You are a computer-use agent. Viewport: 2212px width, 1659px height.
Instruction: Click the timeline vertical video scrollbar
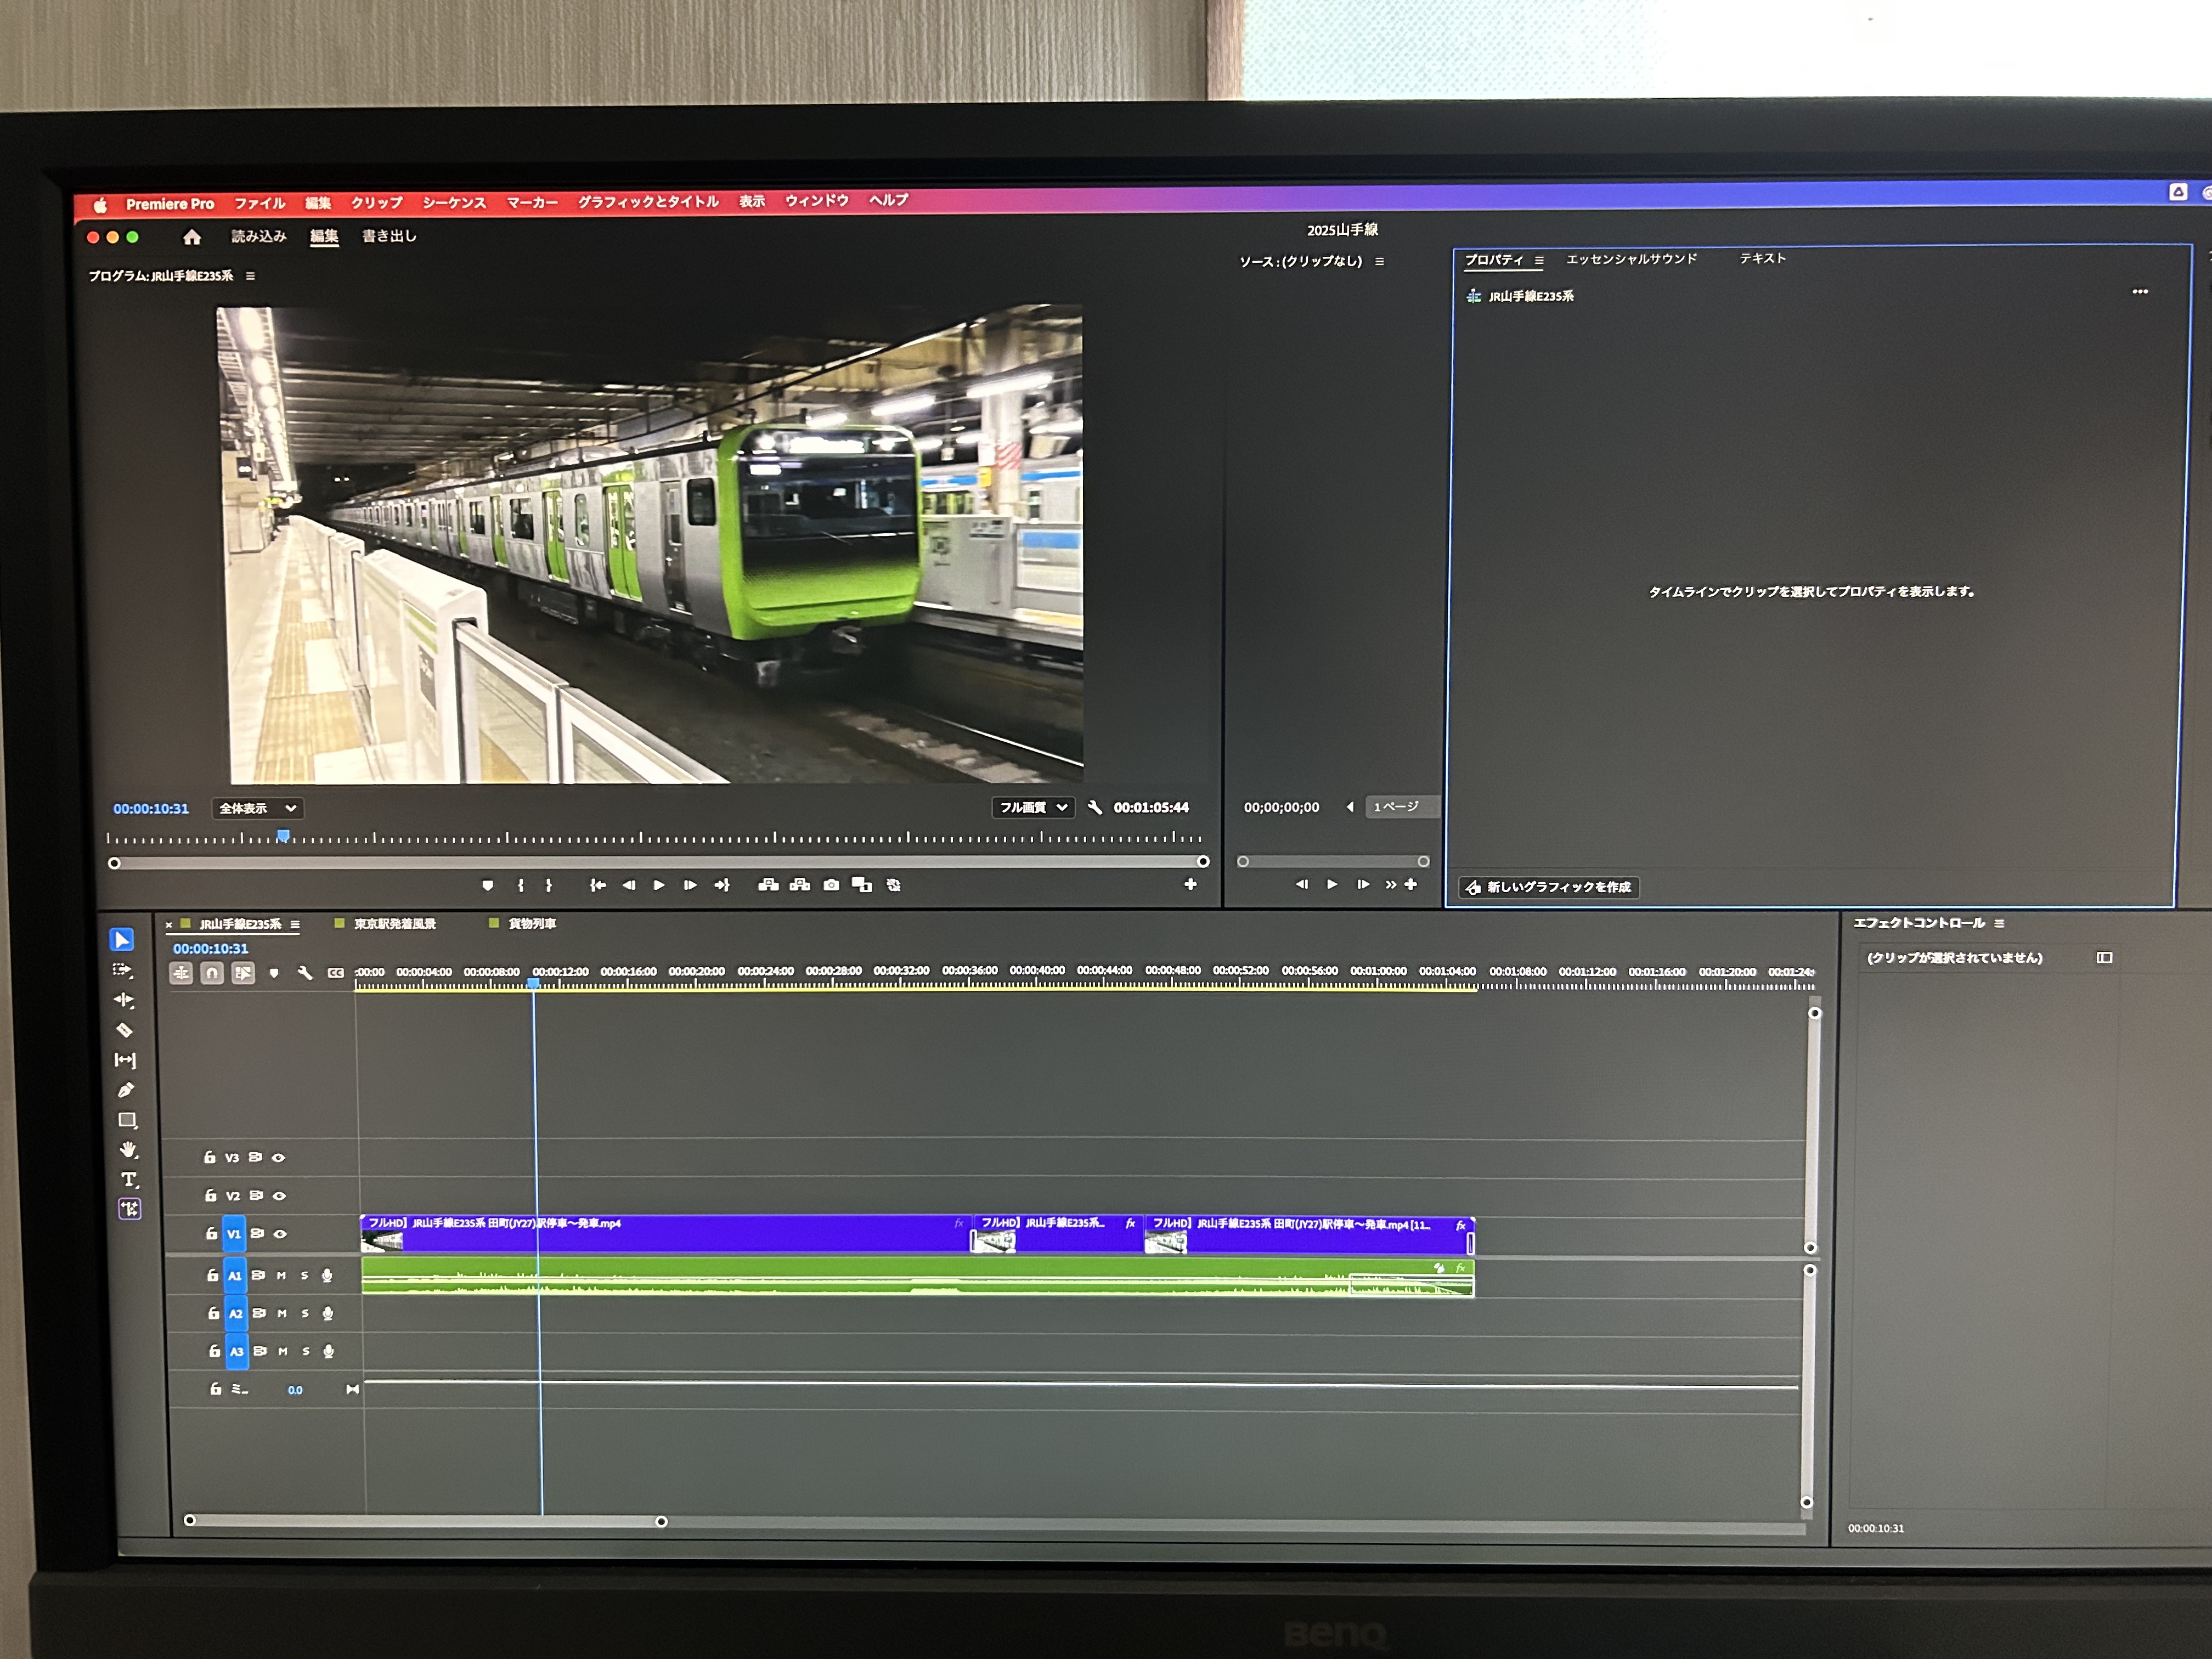(x=1812, y=1130)
